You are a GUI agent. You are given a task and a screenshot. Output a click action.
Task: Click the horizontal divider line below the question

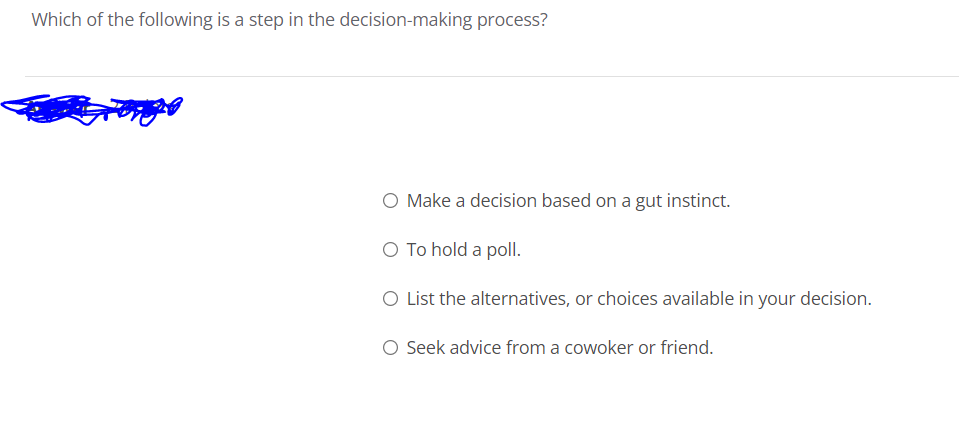(x=492, y=76)
